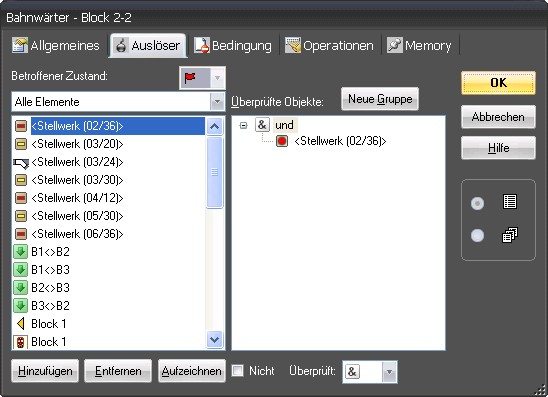Click the traffic light icon of Block 1

click(21, 342)
